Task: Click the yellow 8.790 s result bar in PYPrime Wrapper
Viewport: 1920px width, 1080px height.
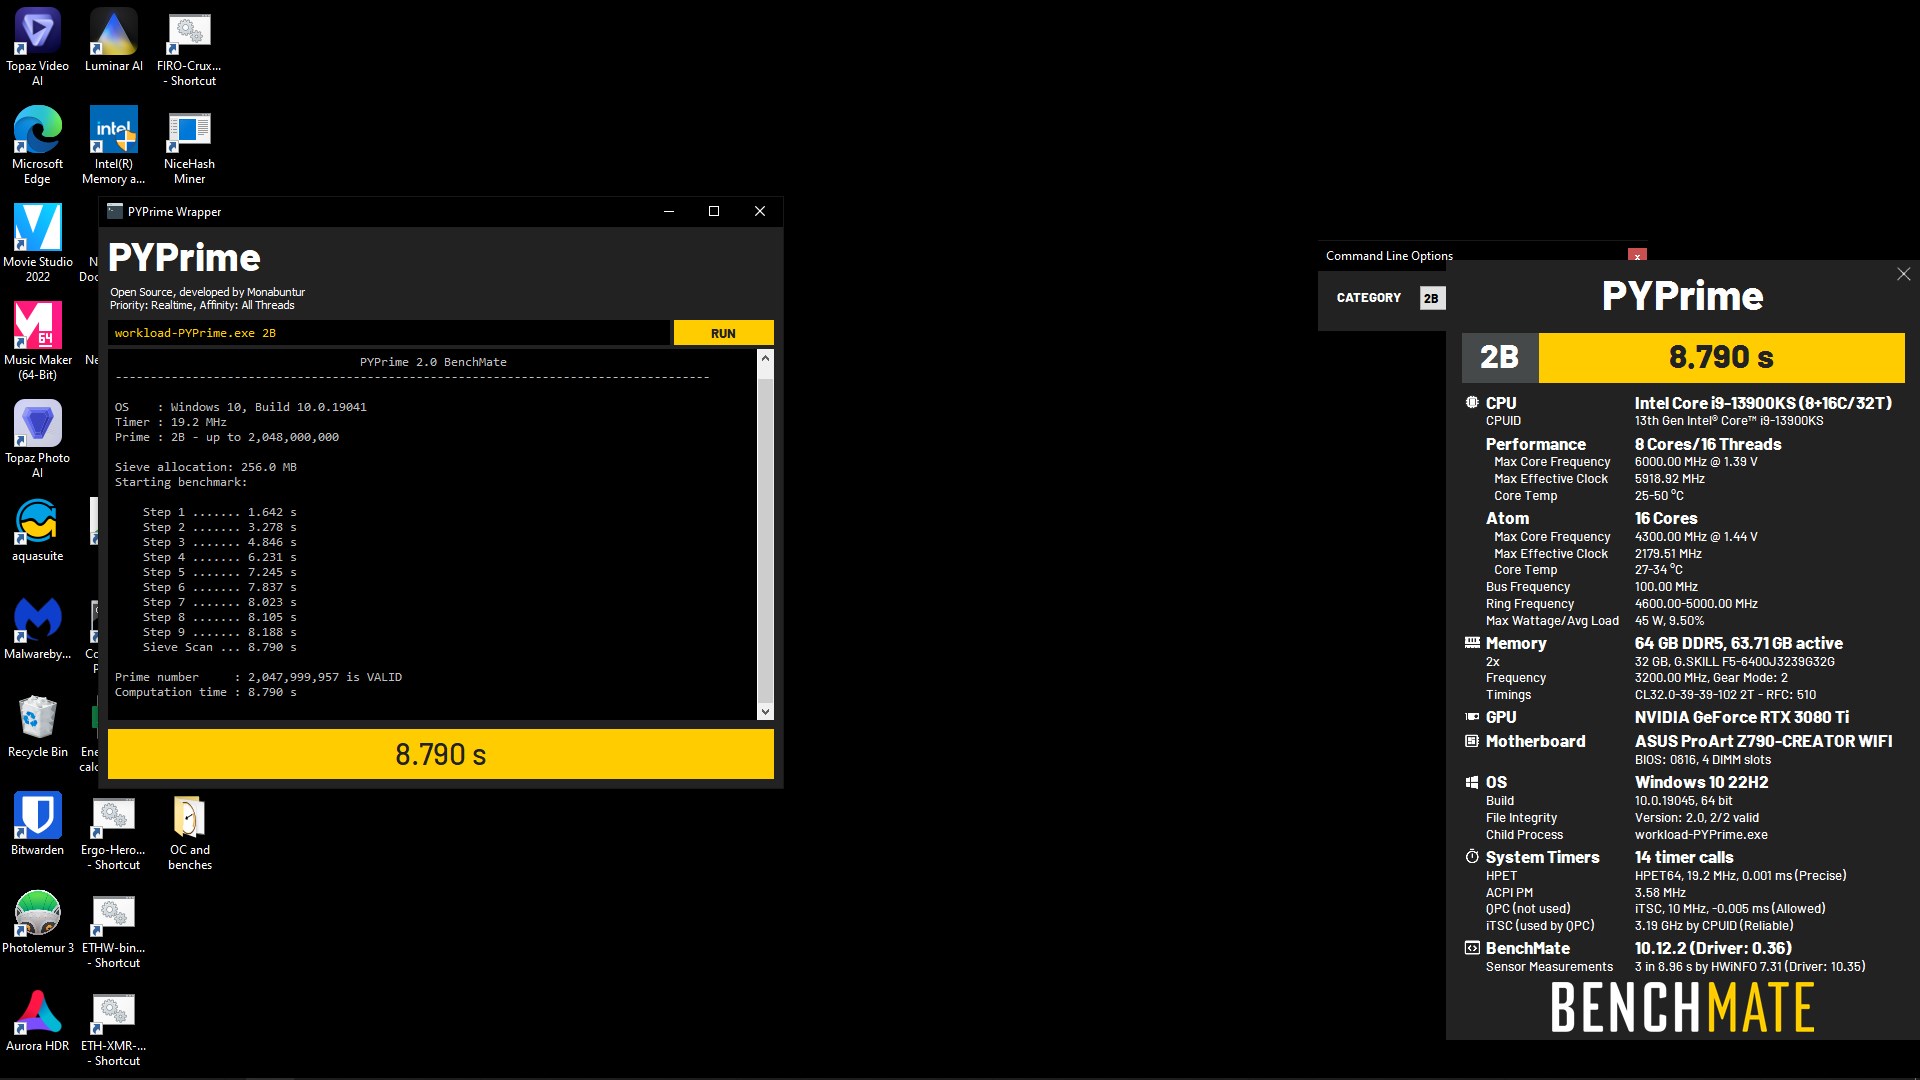Action: click(x=441, y=754)
